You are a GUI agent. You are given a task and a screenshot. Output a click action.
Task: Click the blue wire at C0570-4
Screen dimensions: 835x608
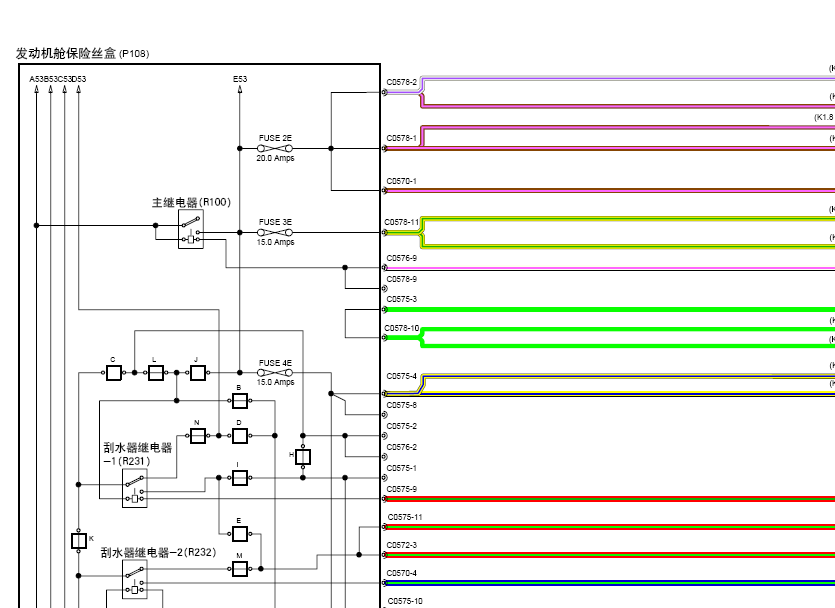(x=610, y=583)
